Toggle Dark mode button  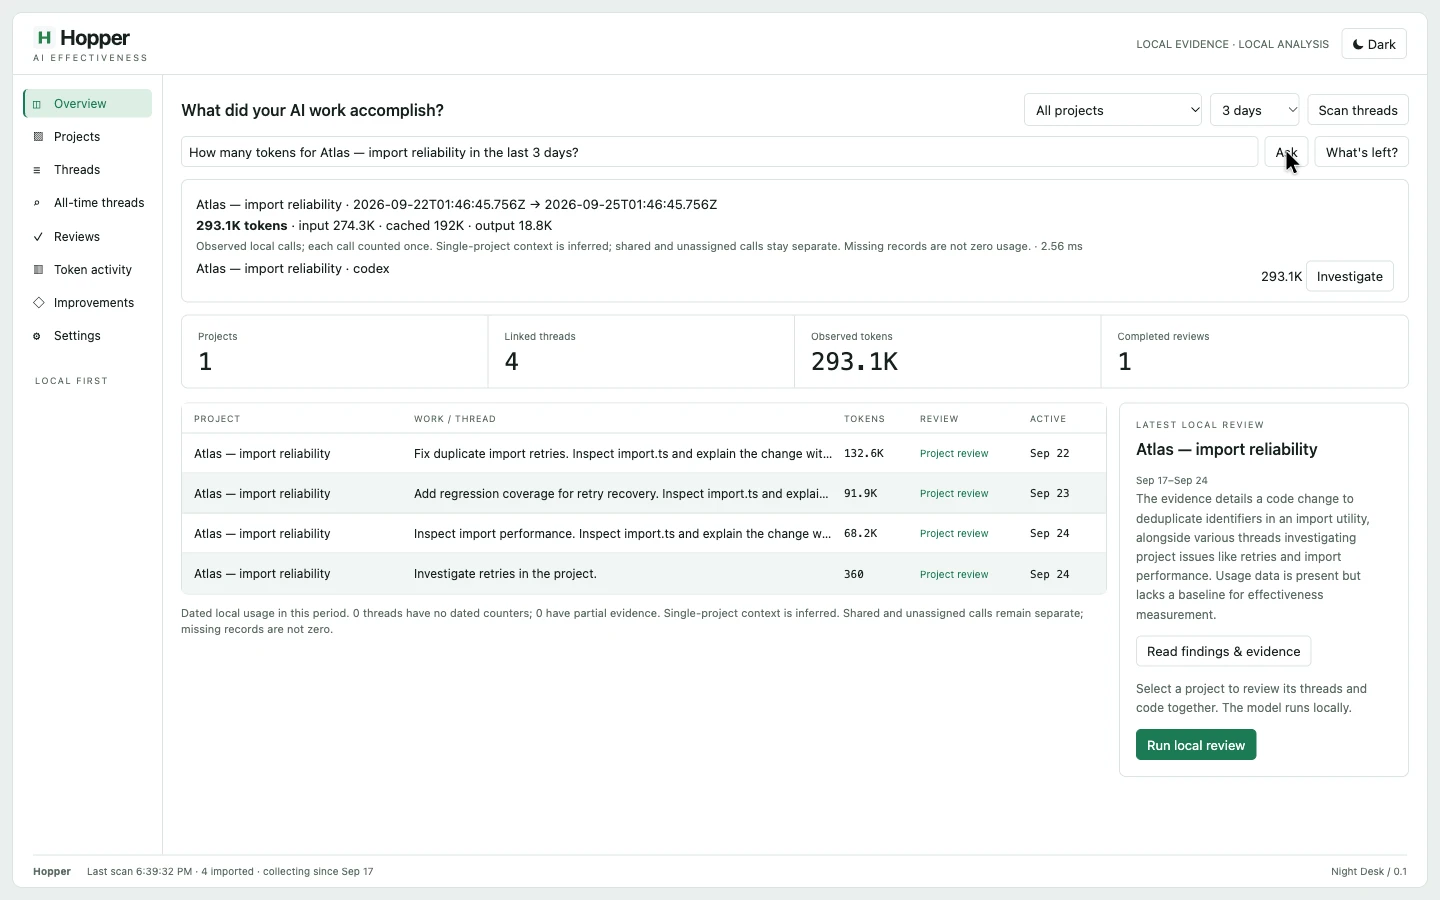pos(1374,44)
